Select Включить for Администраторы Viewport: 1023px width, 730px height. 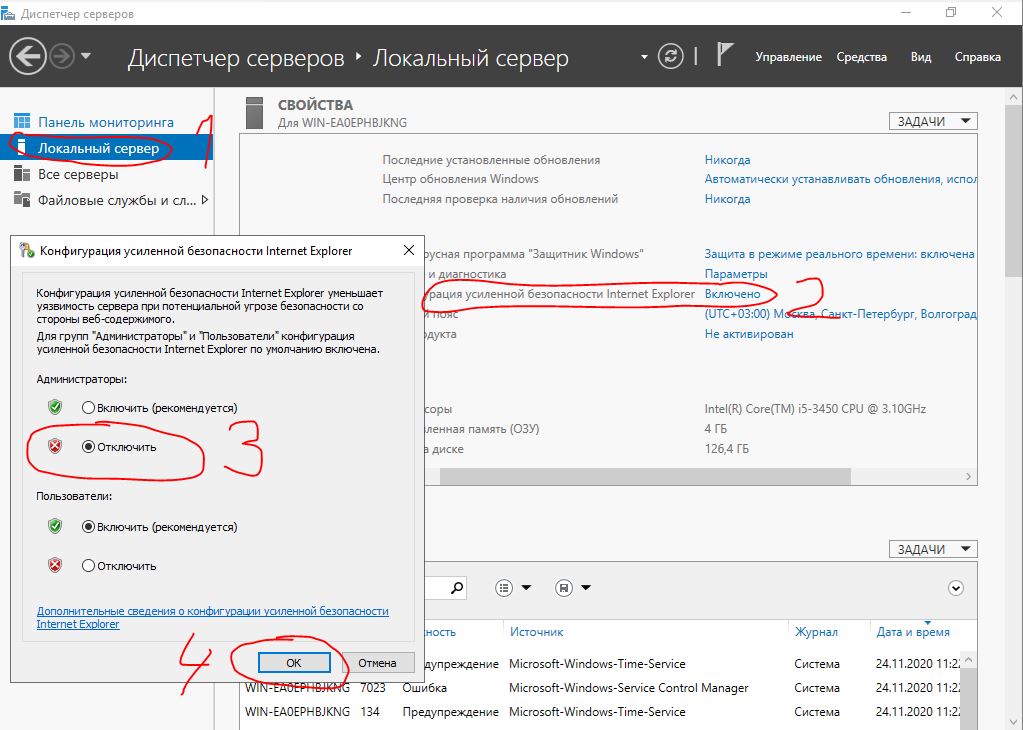pyautogui.click(x=89, y=408)
